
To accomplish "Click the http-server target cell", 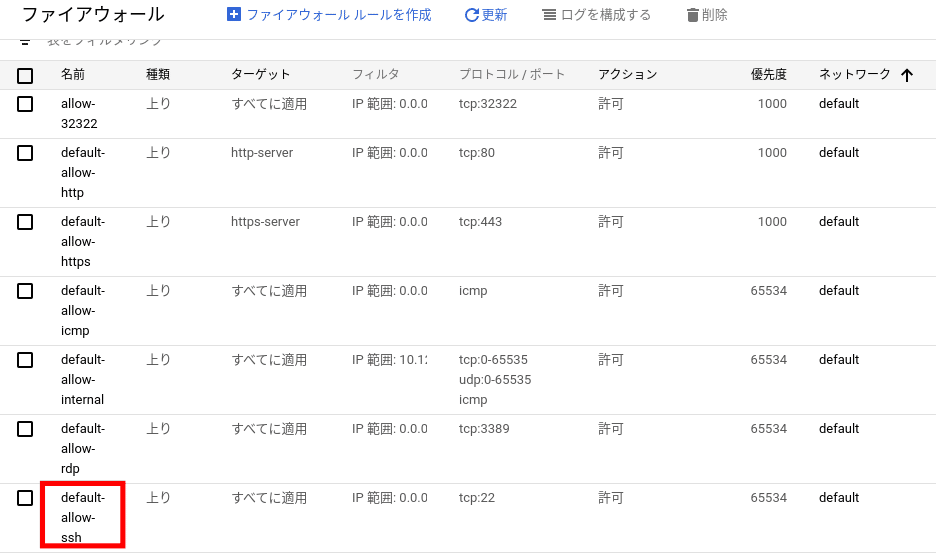I will coord(262,153).
